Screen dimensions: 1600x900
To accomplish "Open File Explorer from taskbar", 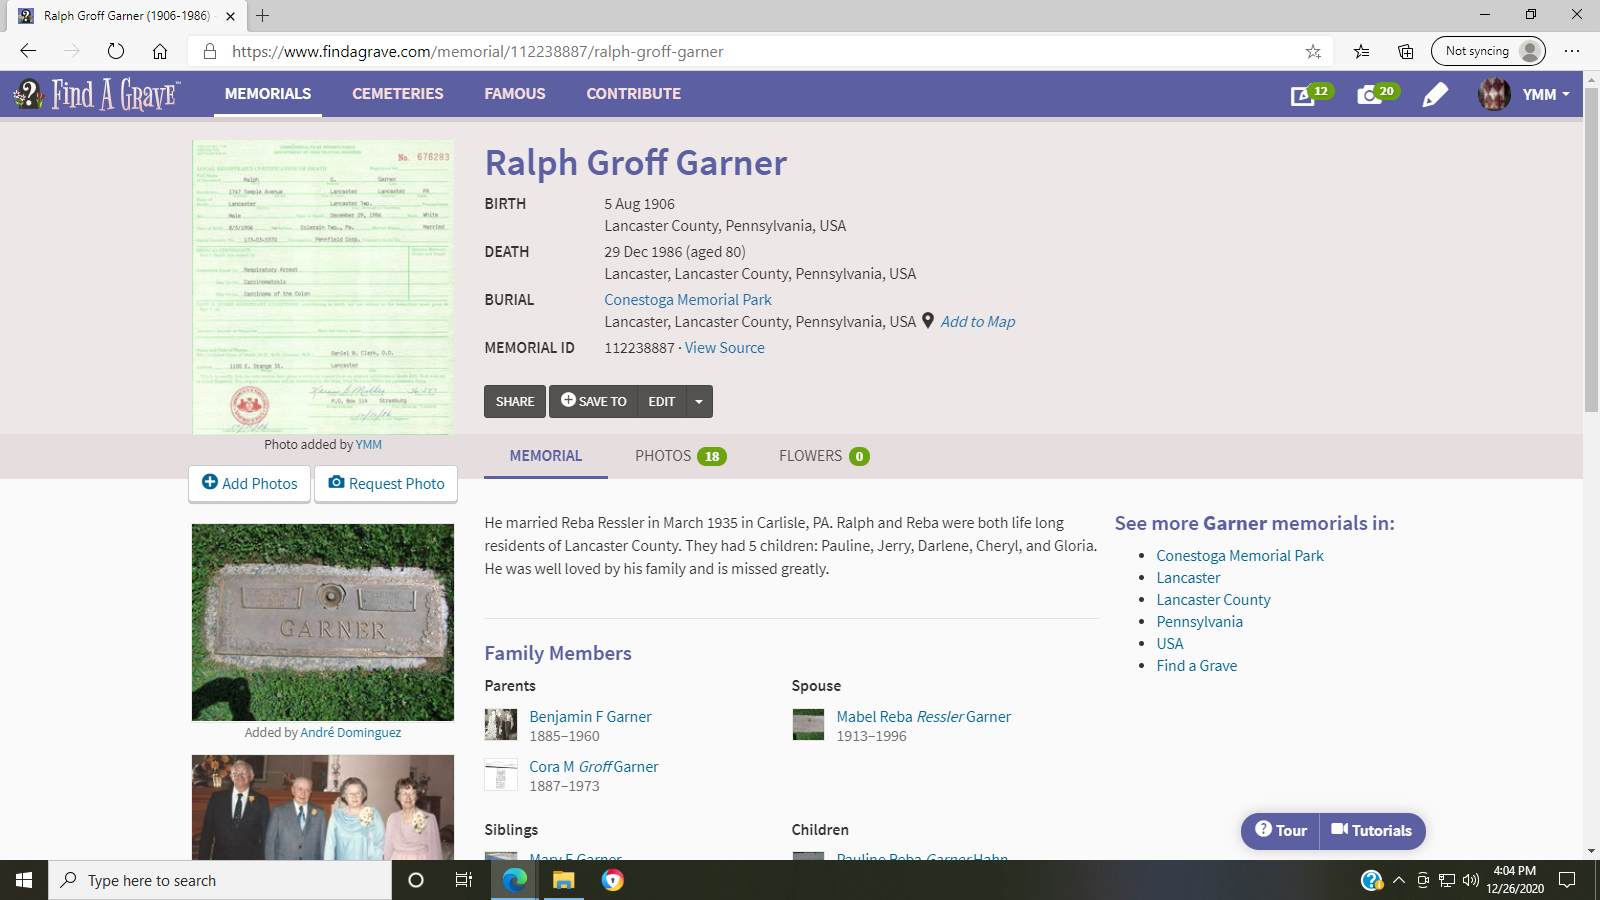I will click(563, 880).
